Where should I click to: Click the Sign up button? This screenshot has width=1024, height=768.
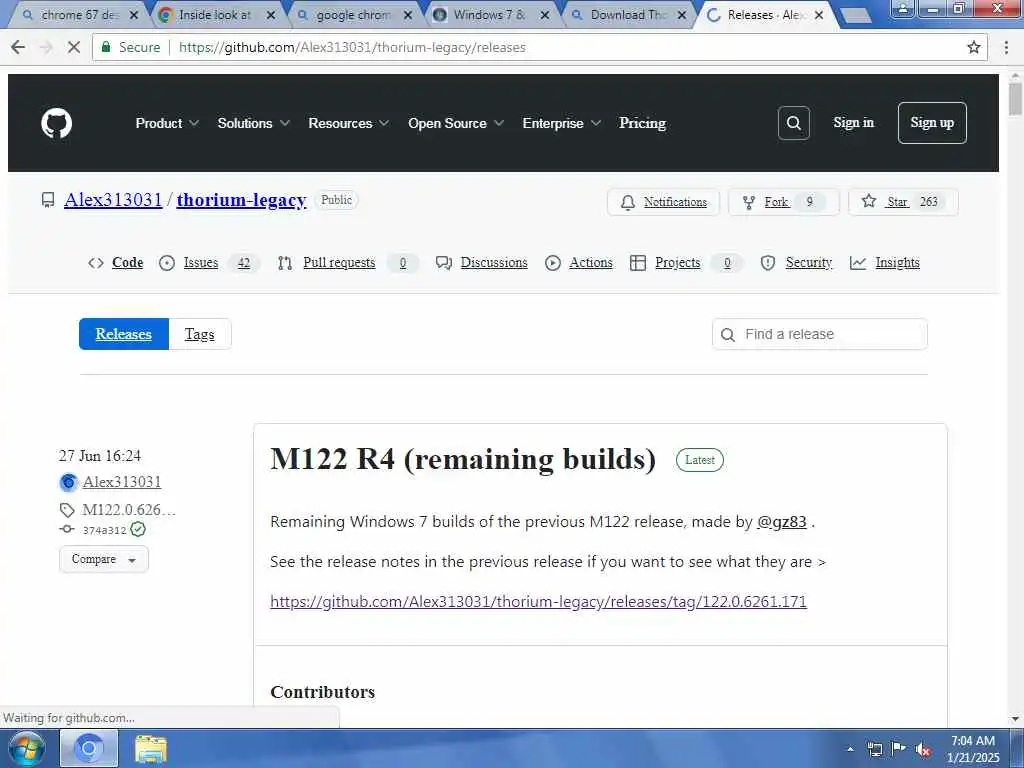click(932, 123)
